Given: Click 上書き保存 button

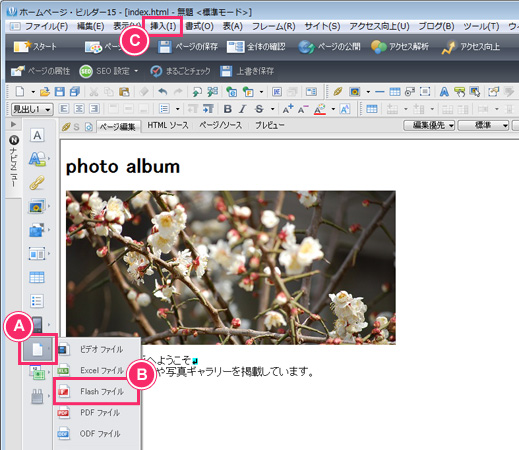Looking at the screenshot, I should [x=247, y=71].
